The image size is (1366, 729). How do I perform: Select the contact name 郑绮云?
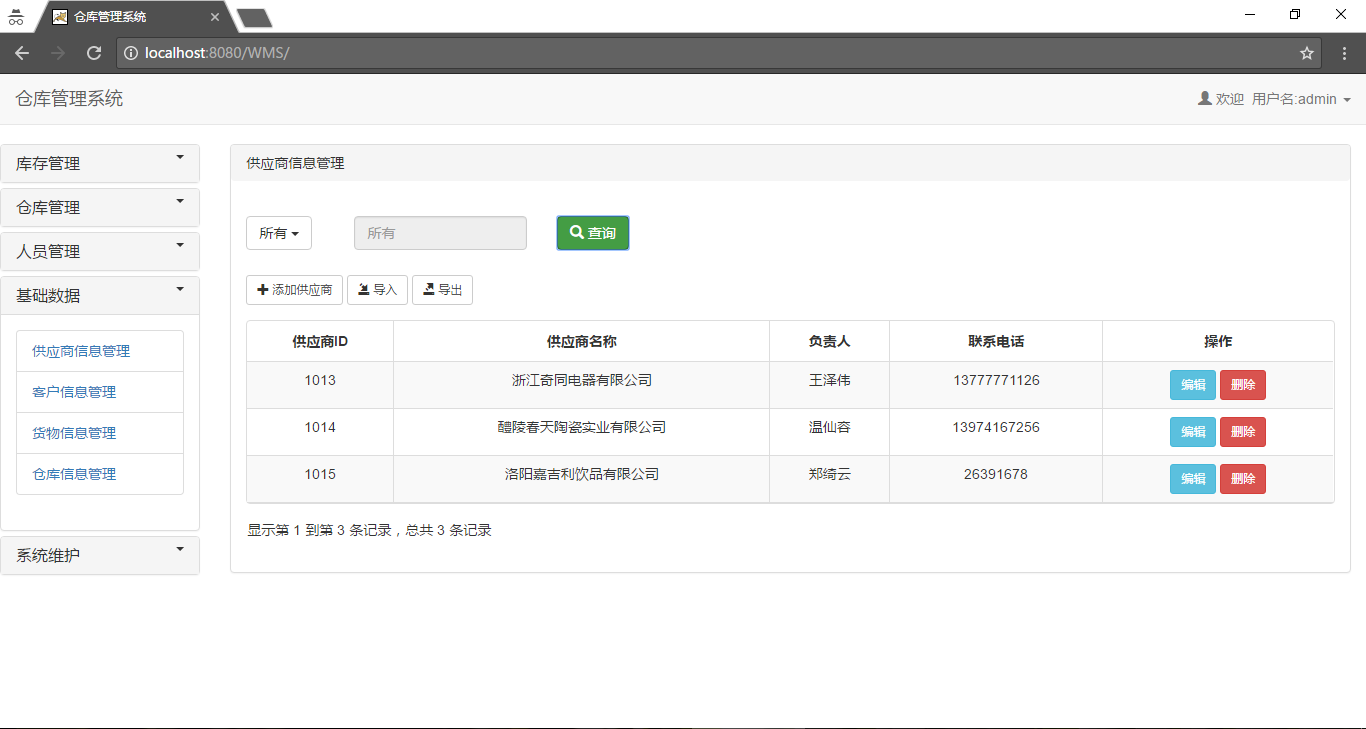830,474
